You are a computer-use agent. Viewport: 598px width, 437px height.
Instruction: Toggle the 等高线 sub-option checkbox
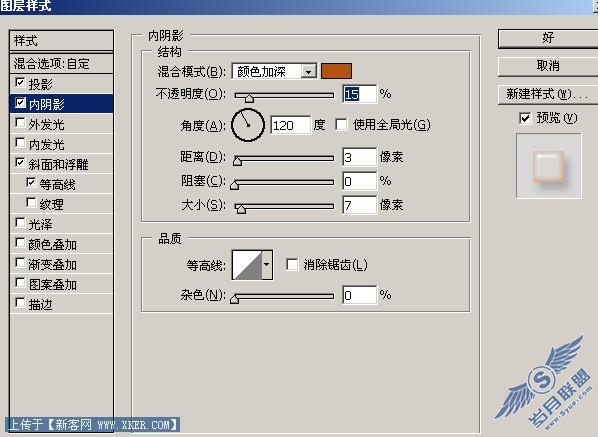(31, 183)
